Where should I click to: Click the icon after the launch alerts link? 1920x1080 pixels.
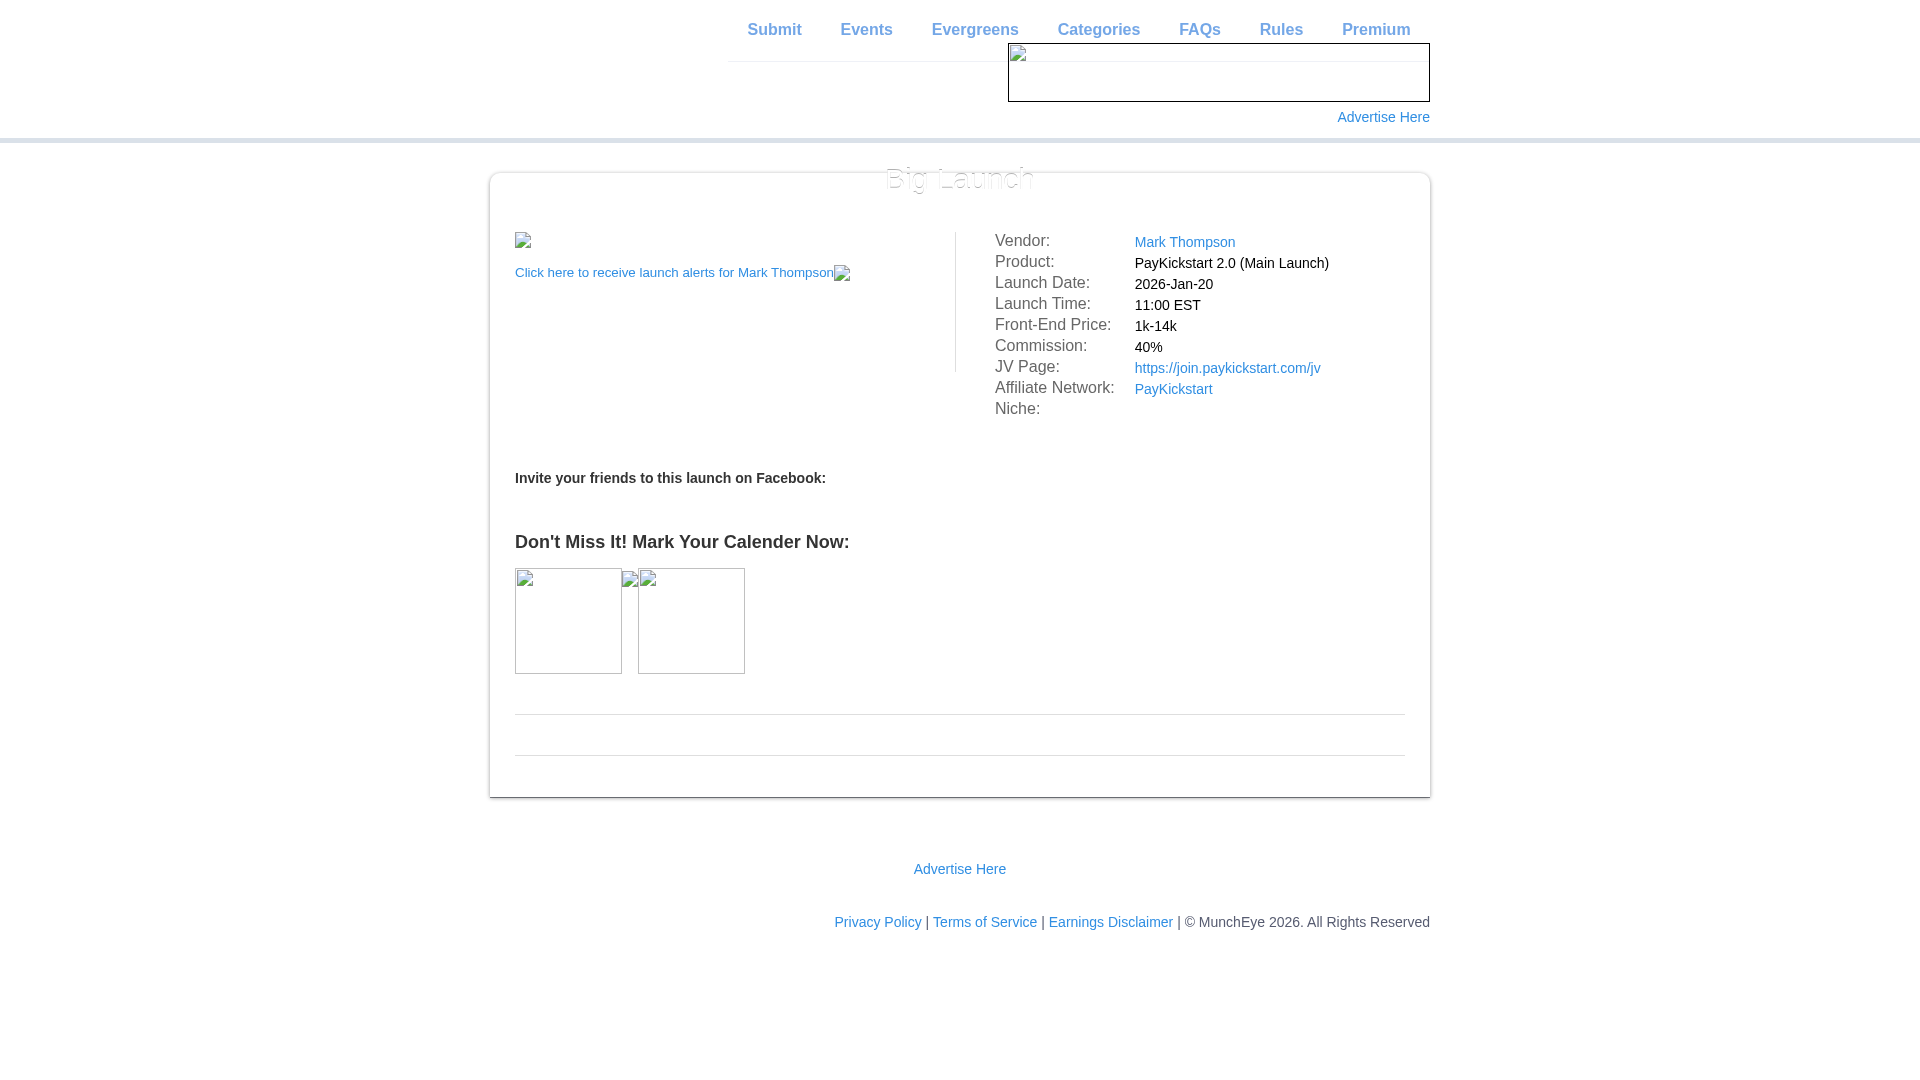tap(842, 274)
